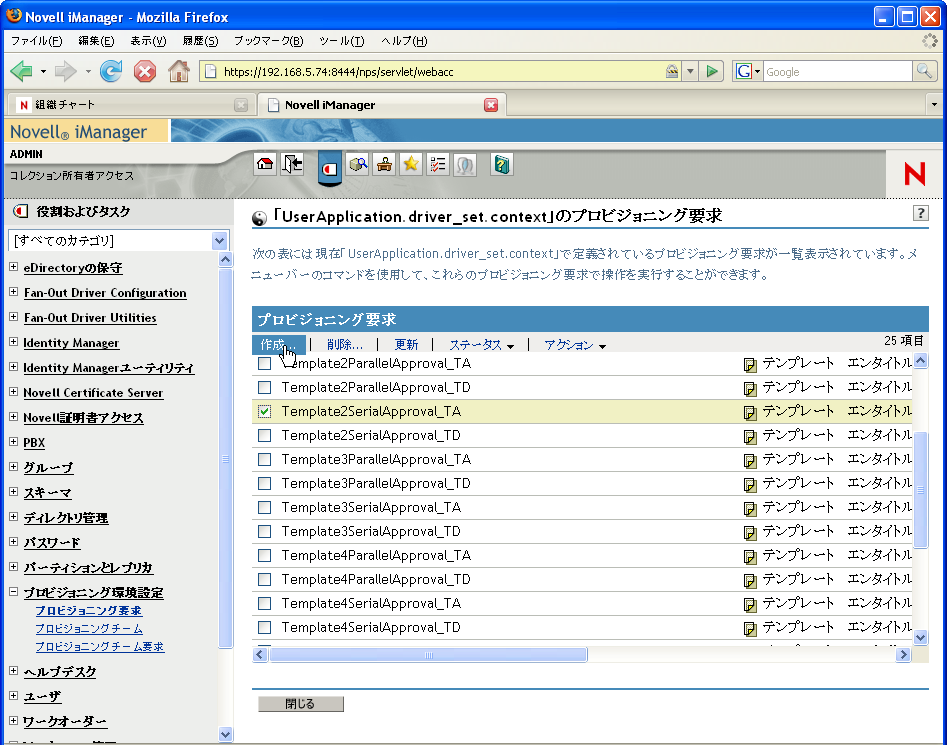Viewport: 947px width, 745px height.
Task: Click the 削除 delete link
Action: coord(345,345)
